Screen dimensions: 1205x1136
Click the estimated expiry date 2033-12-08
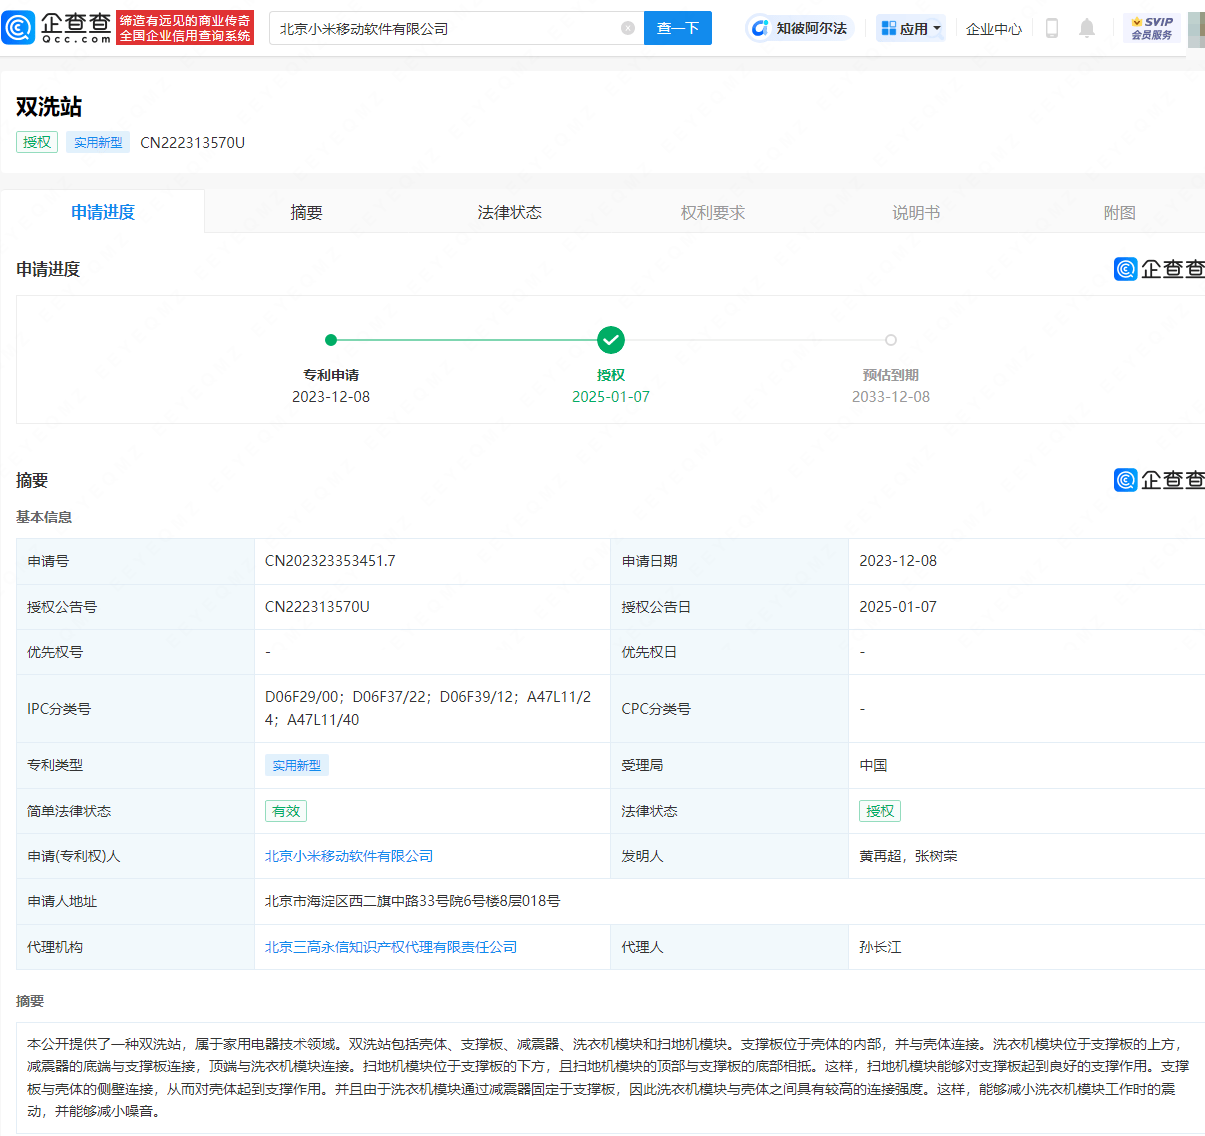point(891,397)
